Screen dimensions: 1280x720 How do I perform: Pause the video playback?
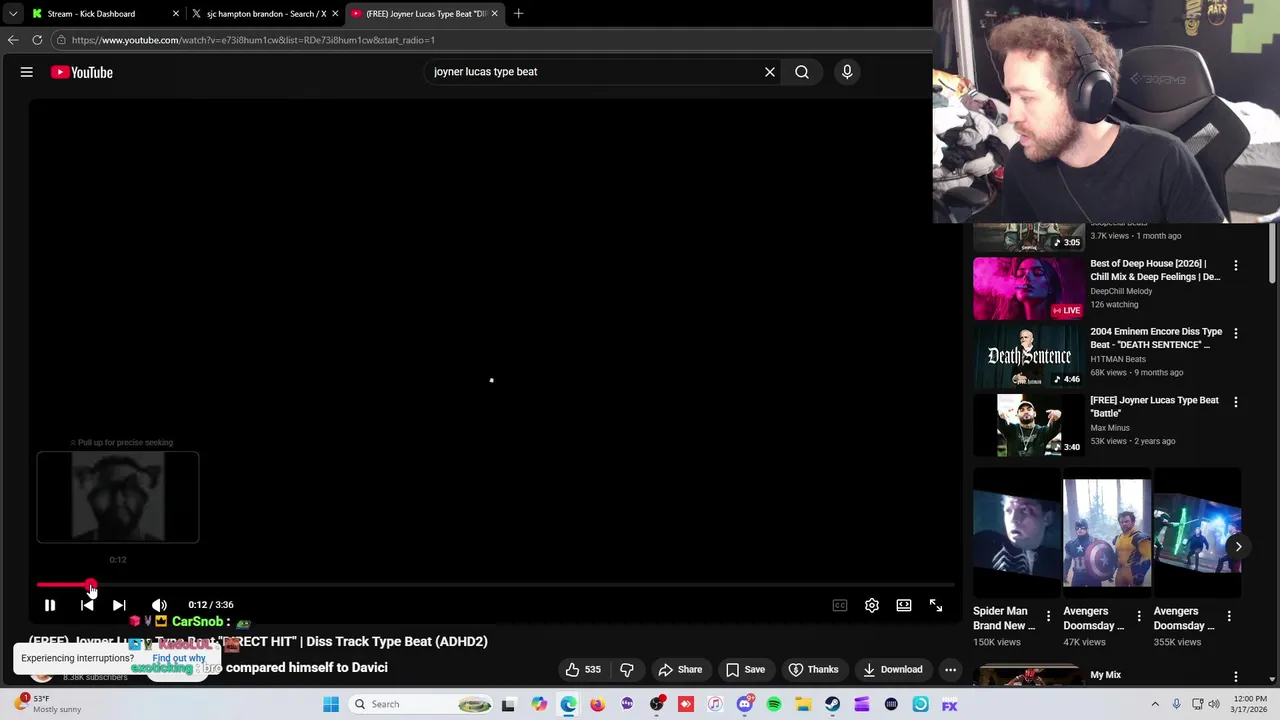pos(49,605)
